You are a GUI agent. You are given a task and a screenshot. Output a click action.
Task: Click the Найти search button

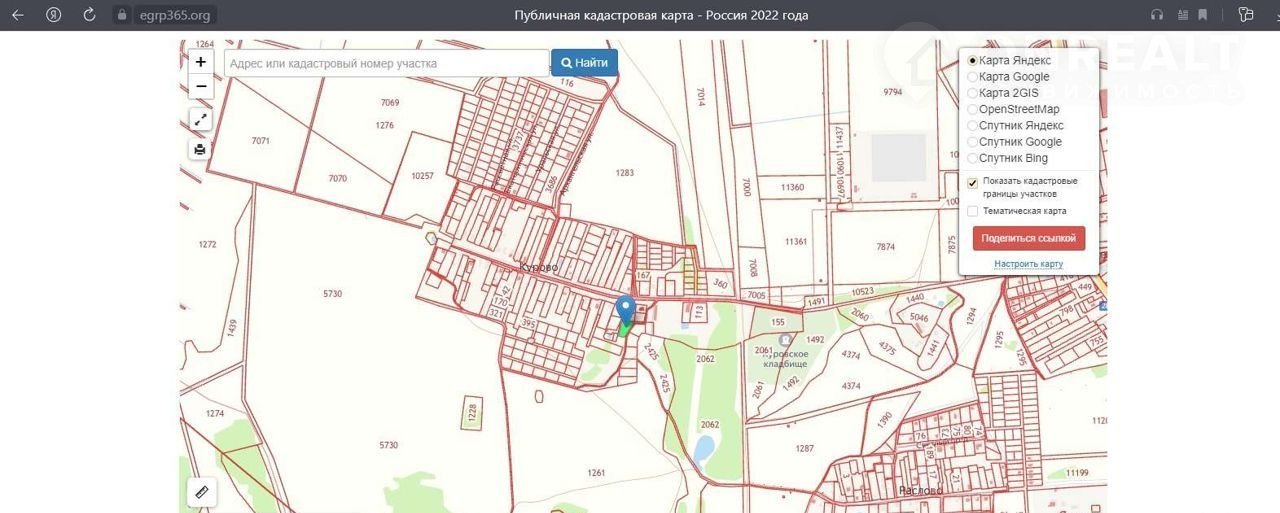click(584, 63)
